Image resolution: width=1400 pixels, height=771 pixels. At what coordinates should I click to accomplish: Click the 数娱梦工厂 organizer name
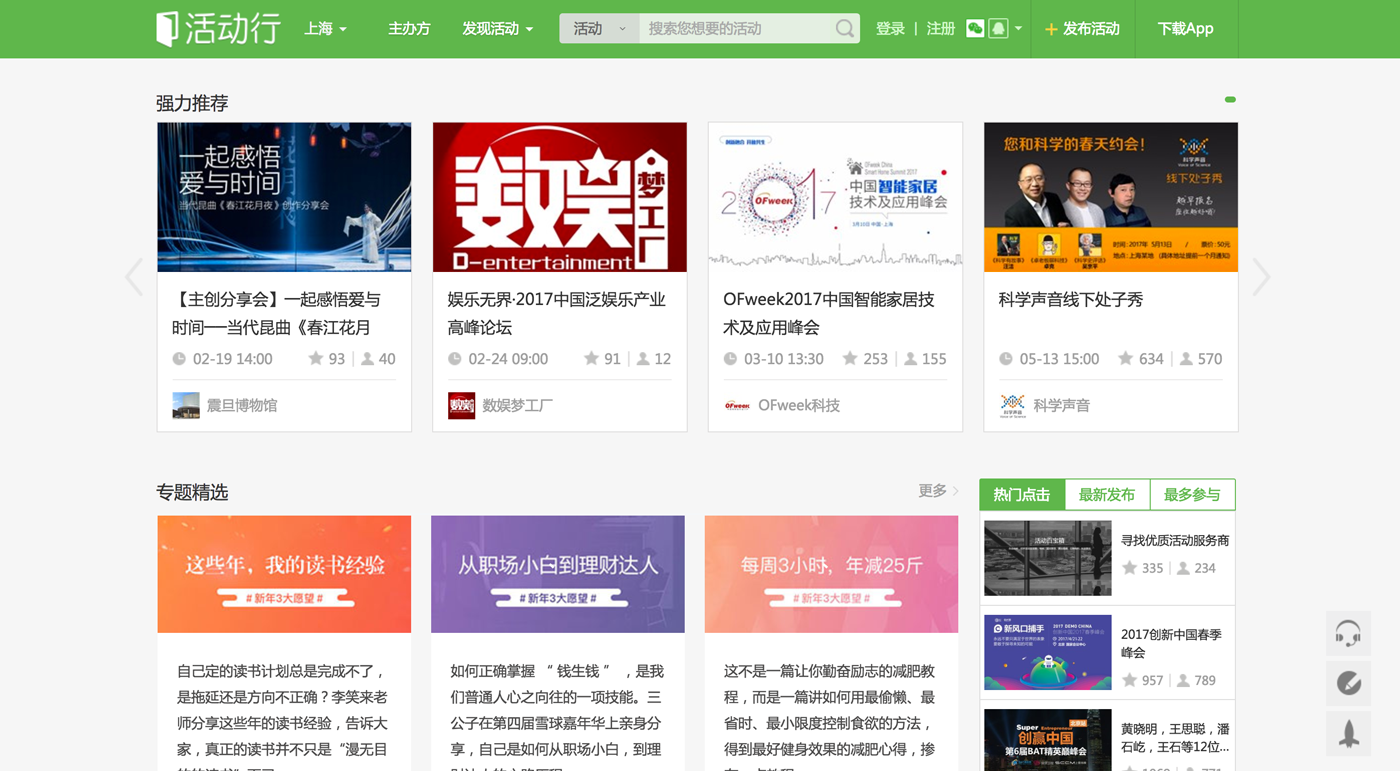(518, 405)
